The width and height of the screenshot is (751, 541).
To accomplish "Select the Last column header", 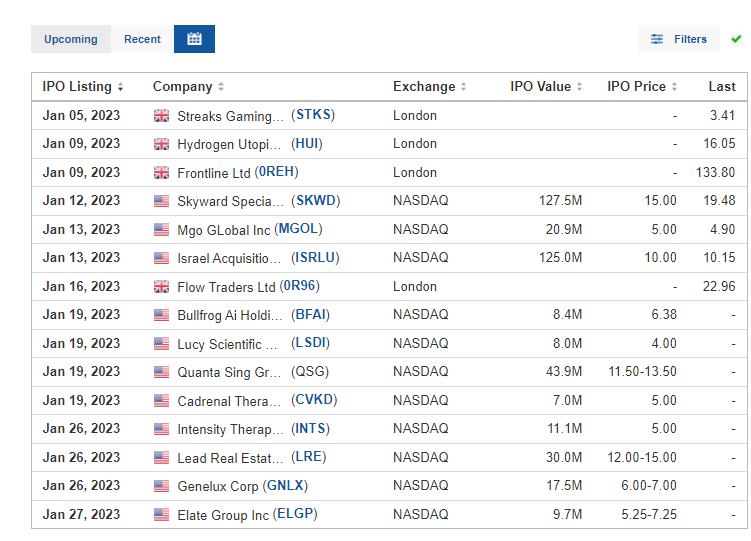I will click(722, 87).
